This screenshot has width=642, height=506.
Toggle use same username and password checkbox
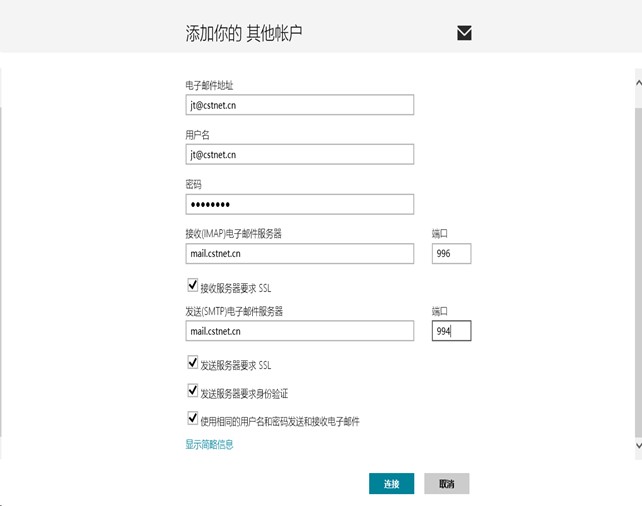tap(192, 418)
